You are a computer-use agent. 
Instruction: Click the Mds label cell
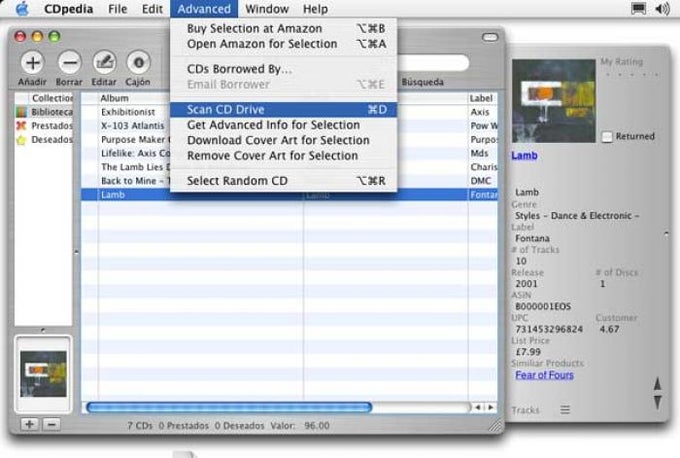tap(479, 153)
